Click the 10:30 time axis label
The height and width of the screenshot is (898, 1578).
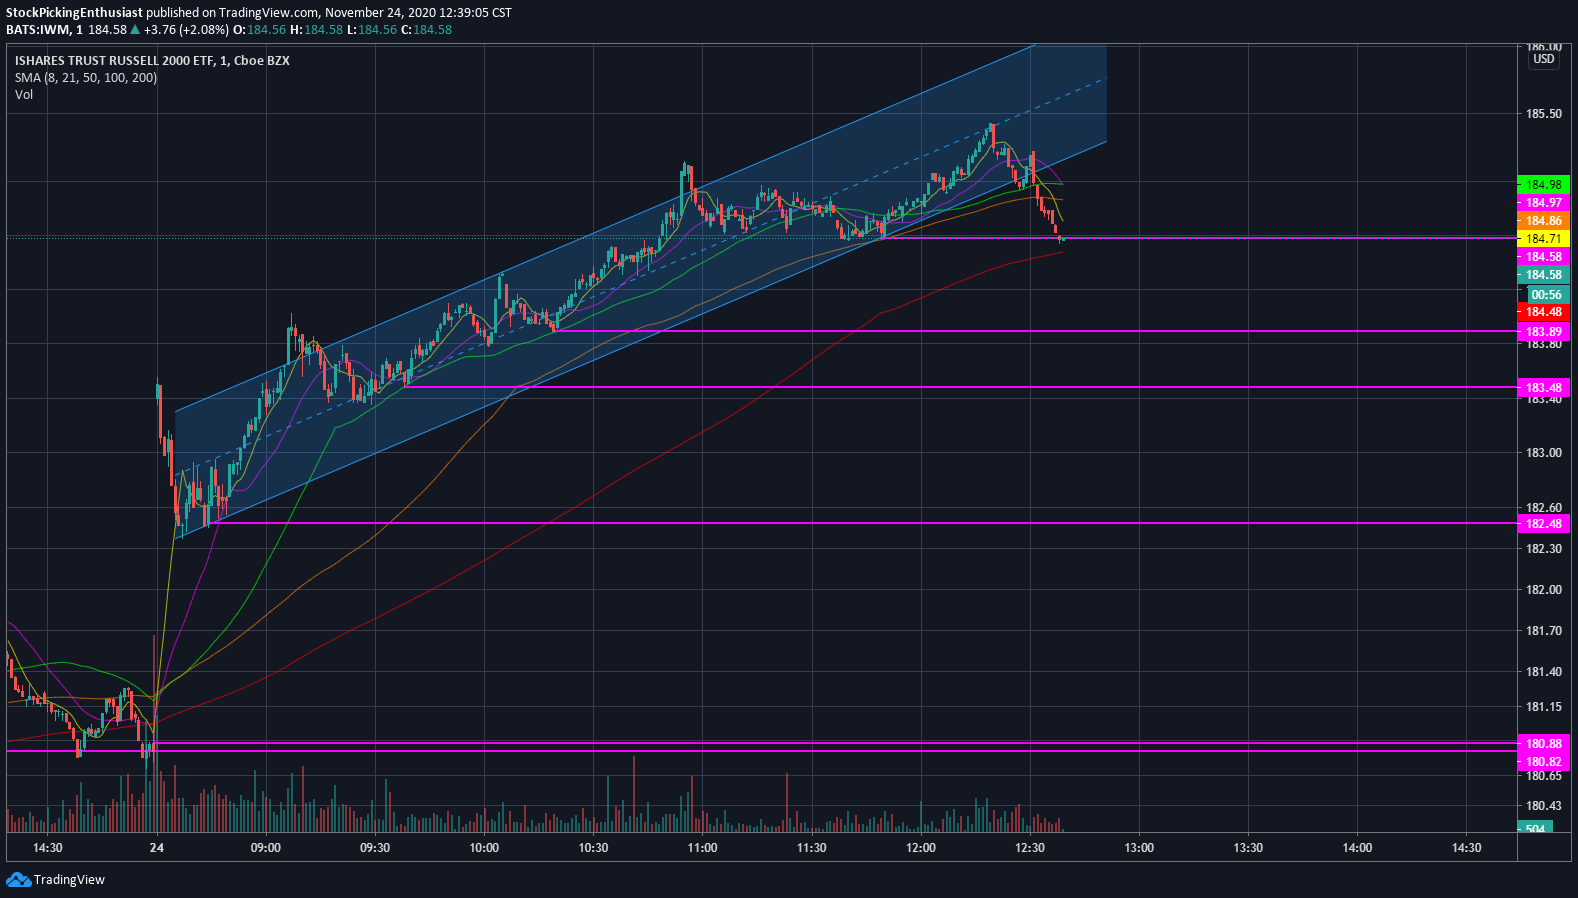pyautogui.click(x=593, y=848)
